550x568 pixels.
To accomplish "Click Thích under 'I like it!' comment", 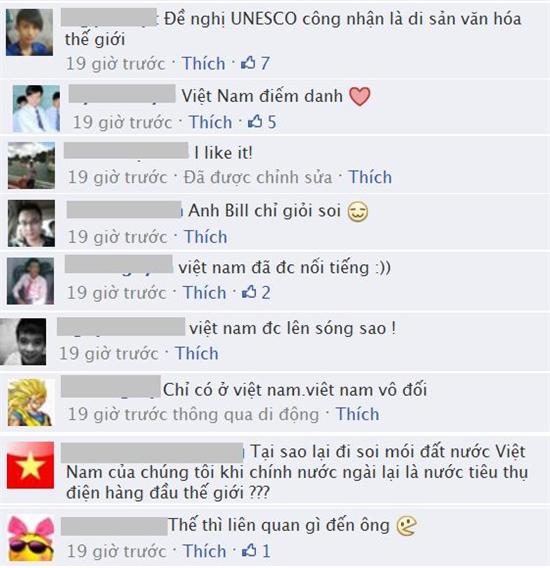I will [370, 178].
